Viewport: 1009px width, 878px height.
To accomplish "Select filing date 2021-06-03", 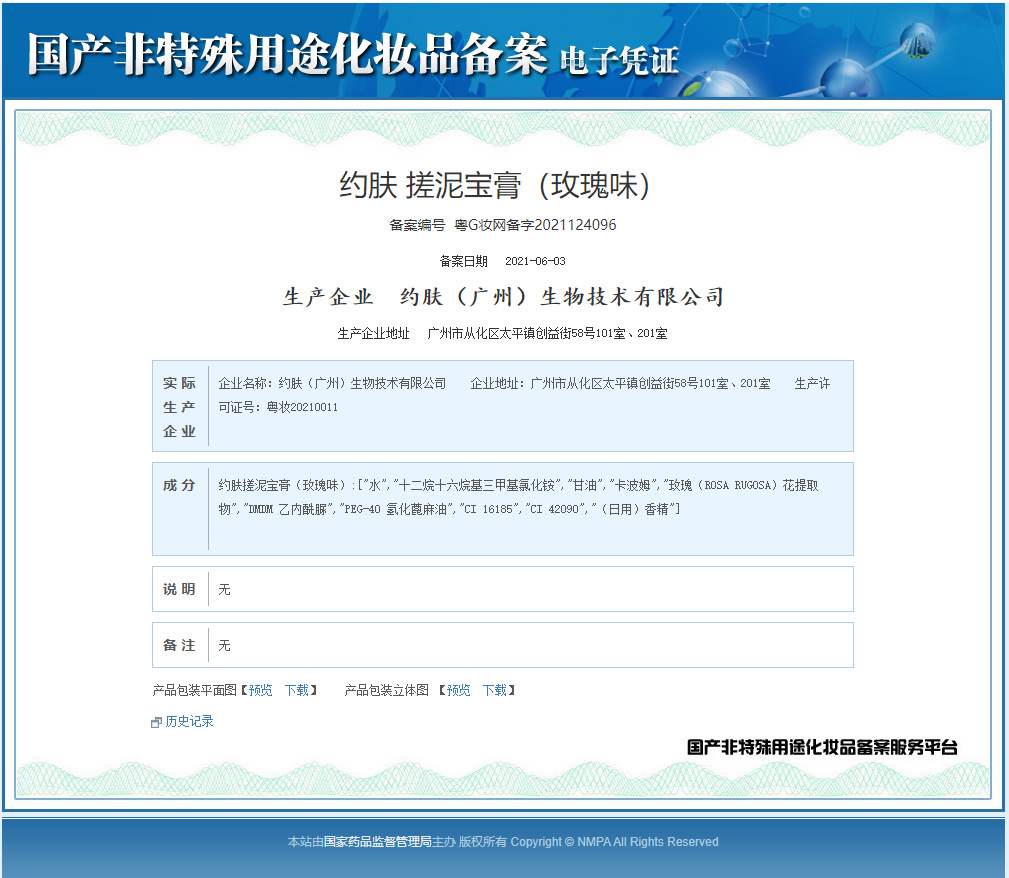I will (x=535, y=261).
